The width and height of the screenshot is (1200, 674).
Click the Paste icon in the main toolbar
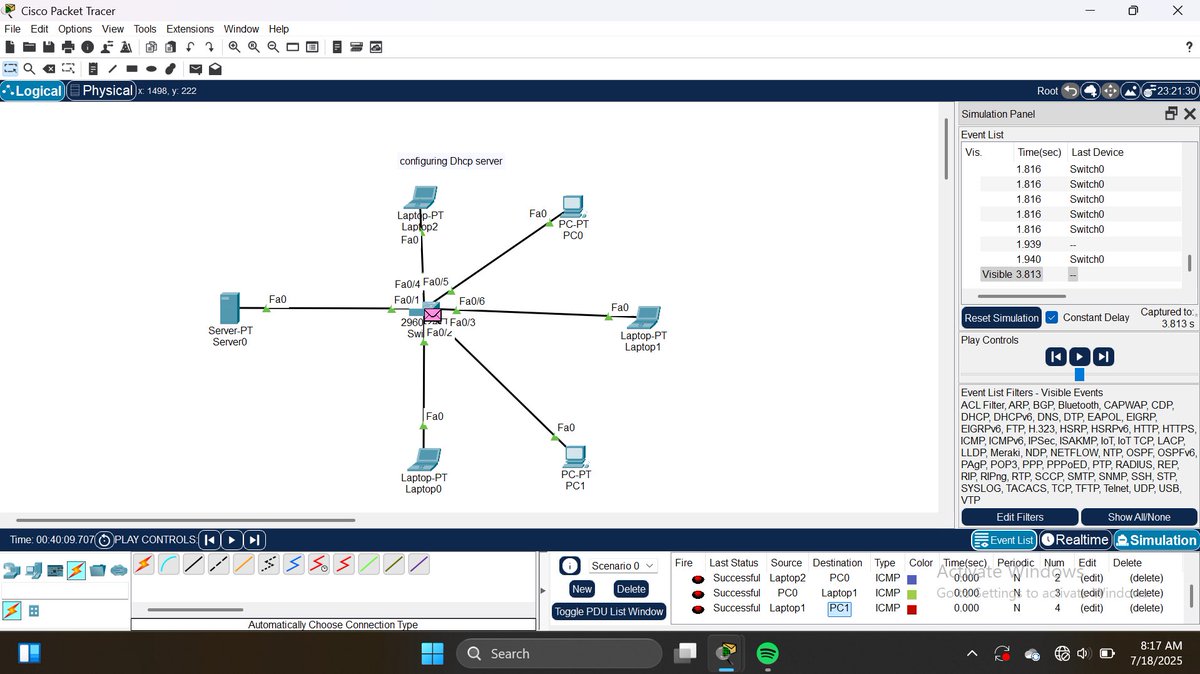point(170,47)
